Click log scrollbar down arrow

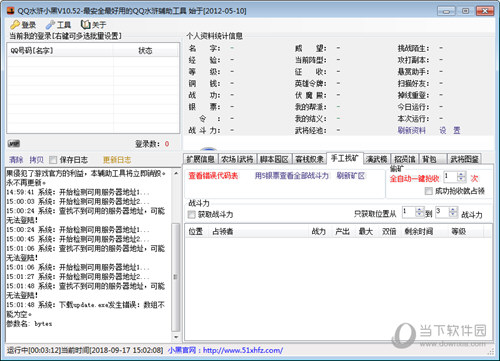(x=176, y=337)
